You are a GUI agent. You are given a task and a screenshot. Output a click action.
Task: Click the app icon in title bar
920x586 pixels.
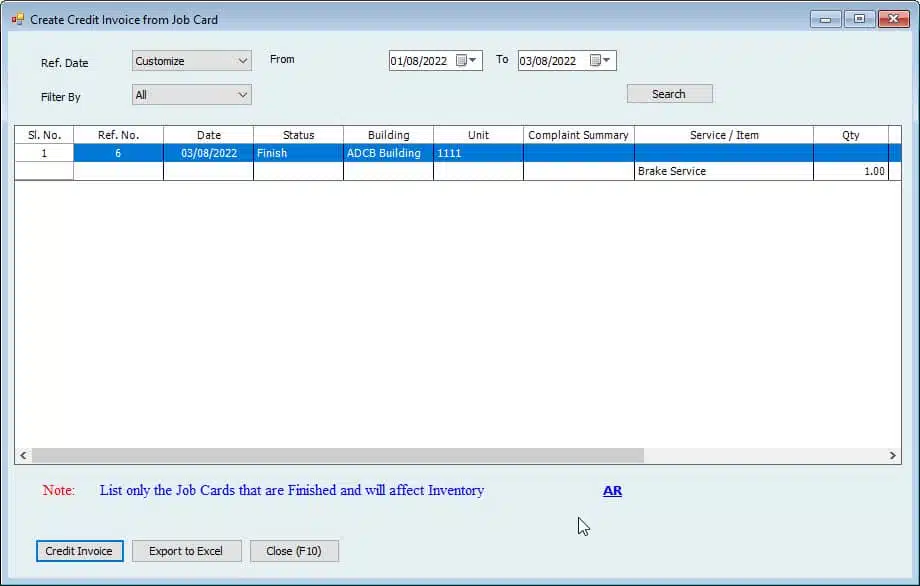coord(17,19)
